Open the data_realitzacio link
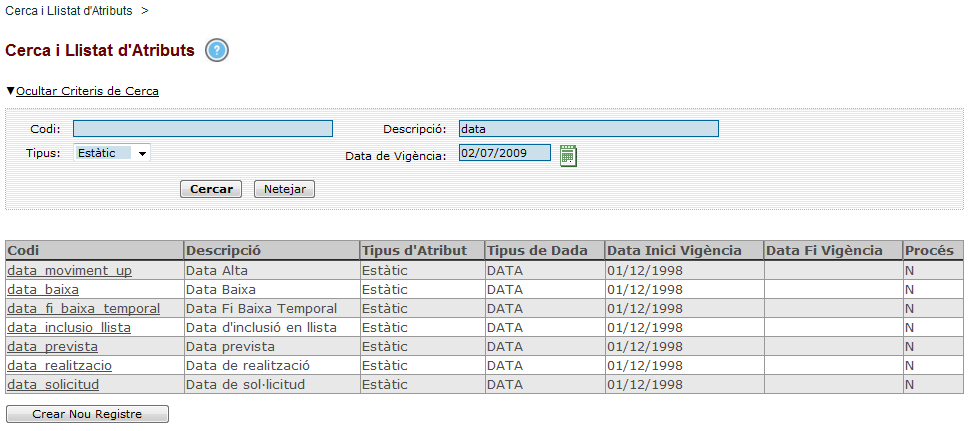971x431 pixels. click(59, 365)
